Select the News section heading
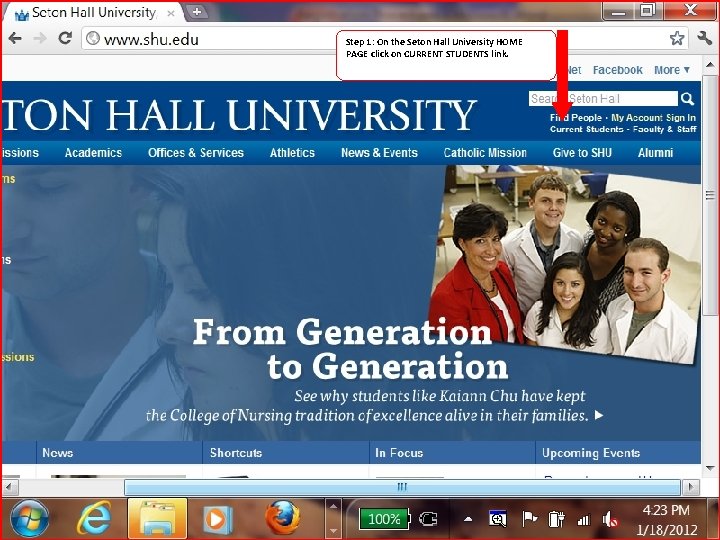The width and height of the screenshot is (720, 540). pyautogui.click(x=57, y=453)
